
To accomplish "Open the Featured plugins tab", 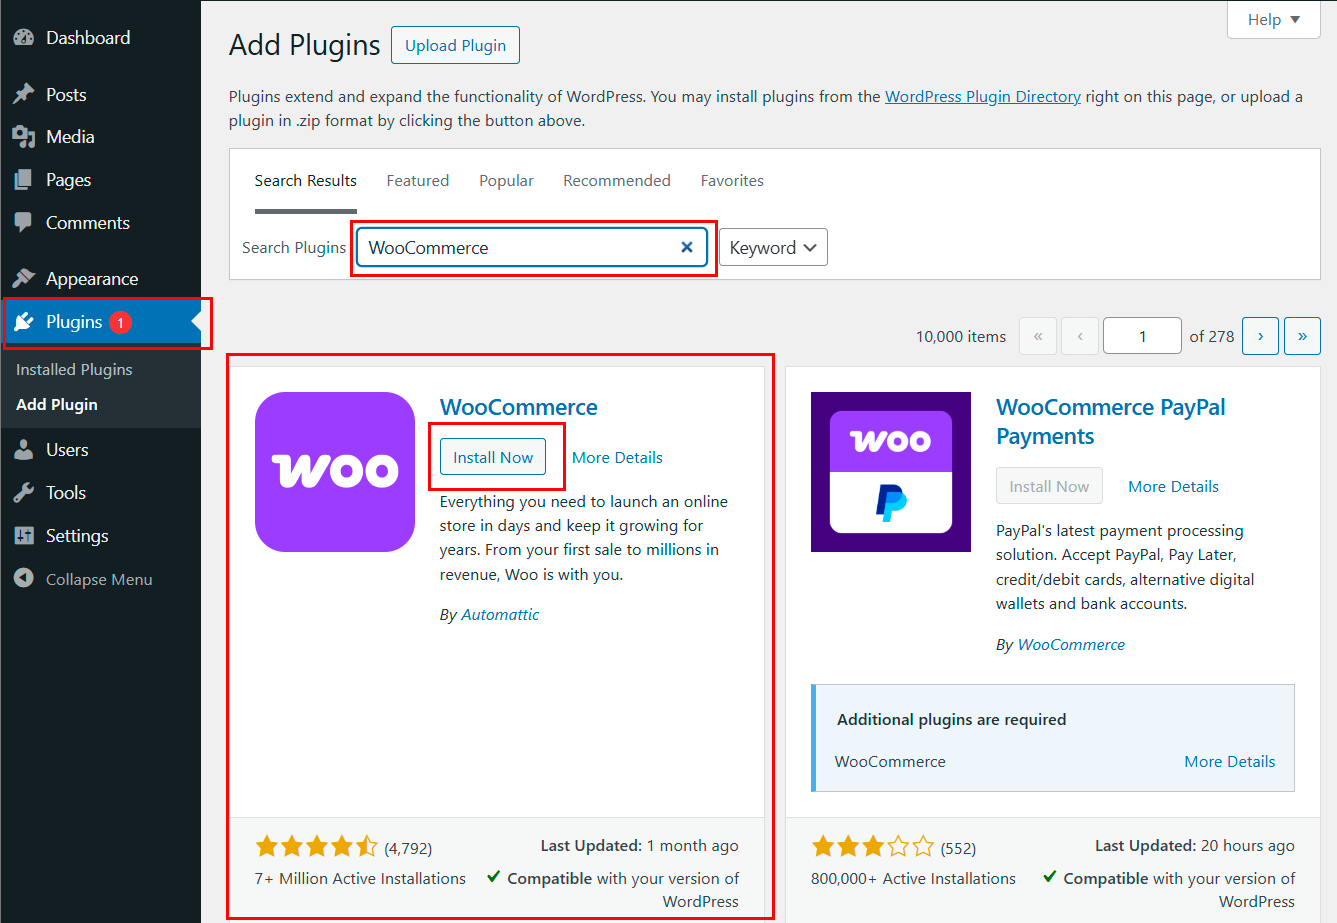I will (x=418, y=181).
